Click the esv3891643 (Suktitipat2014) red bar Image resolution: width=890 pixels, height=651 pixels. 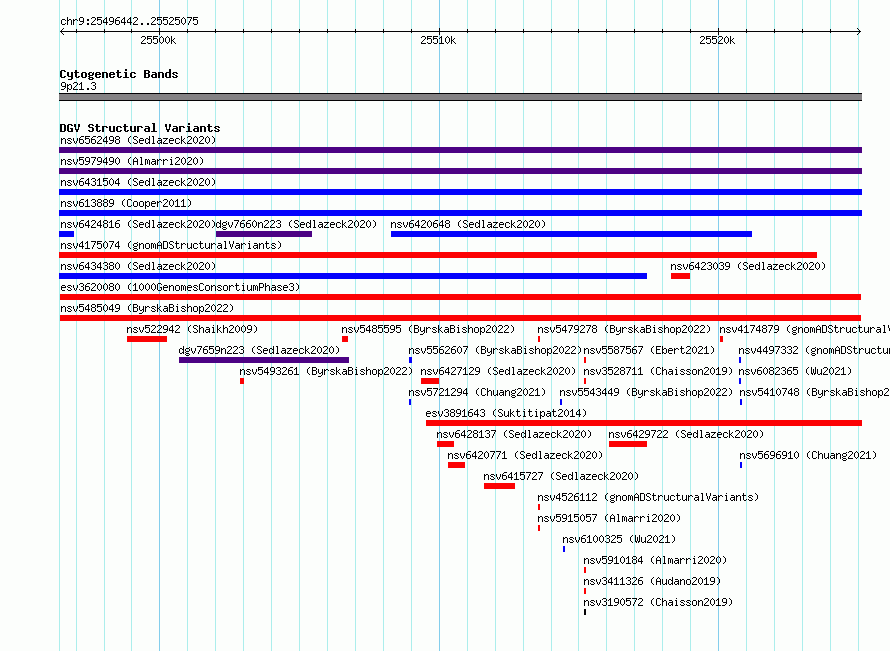[x=644, y=423]
